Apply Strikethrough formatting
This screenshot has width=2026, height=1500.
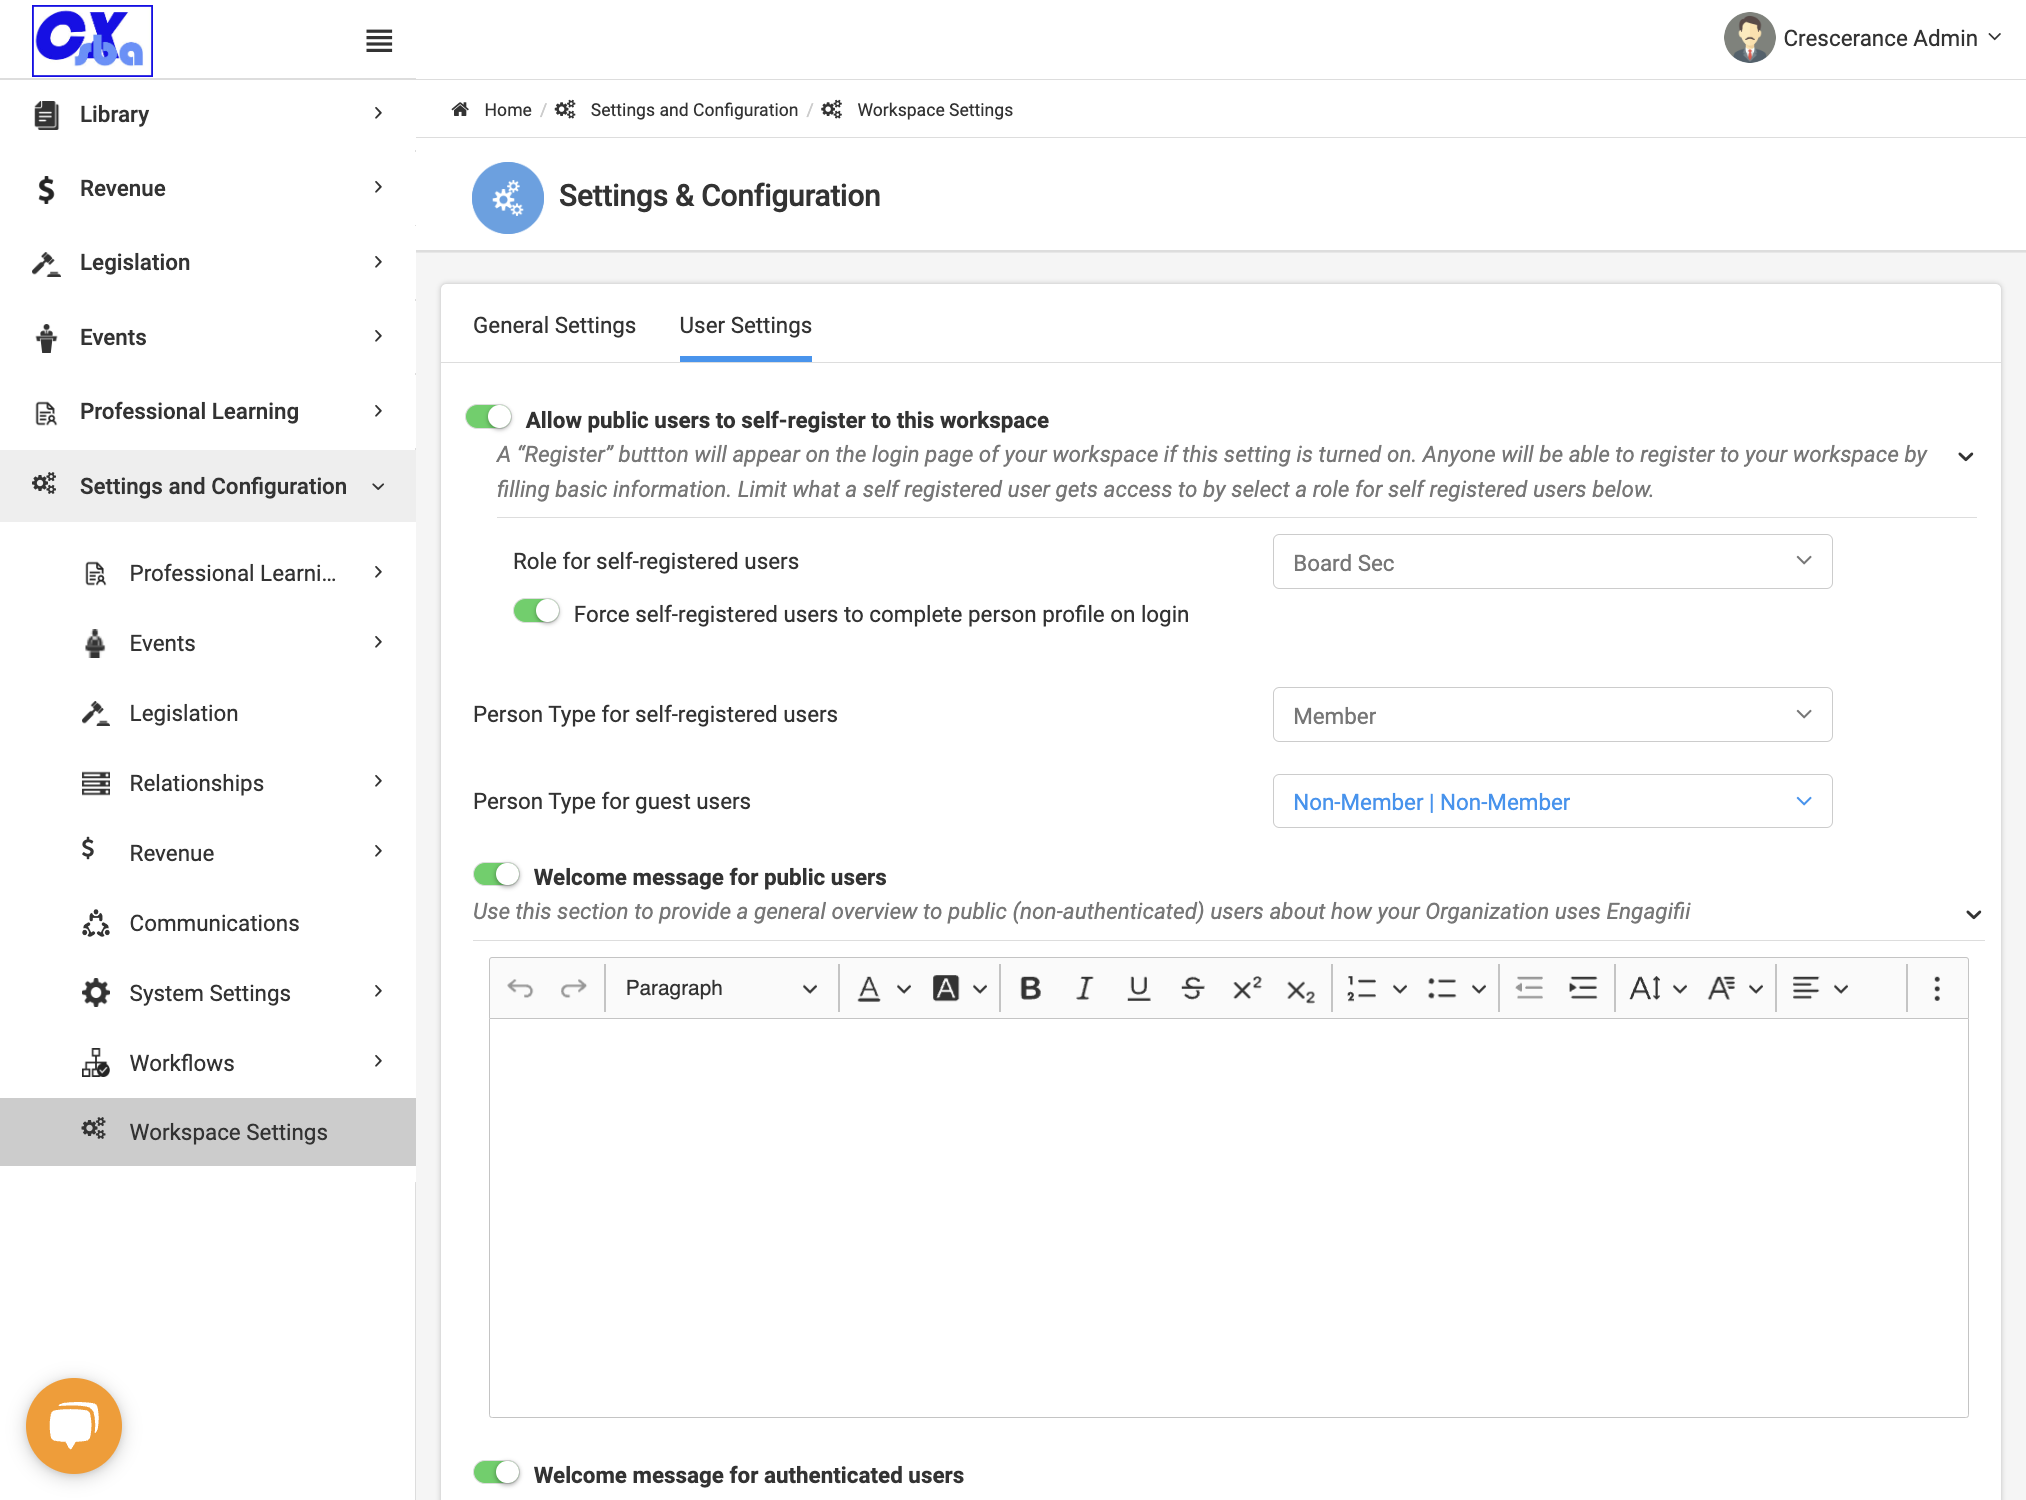pyautogui.click(x=1192, y=988)
